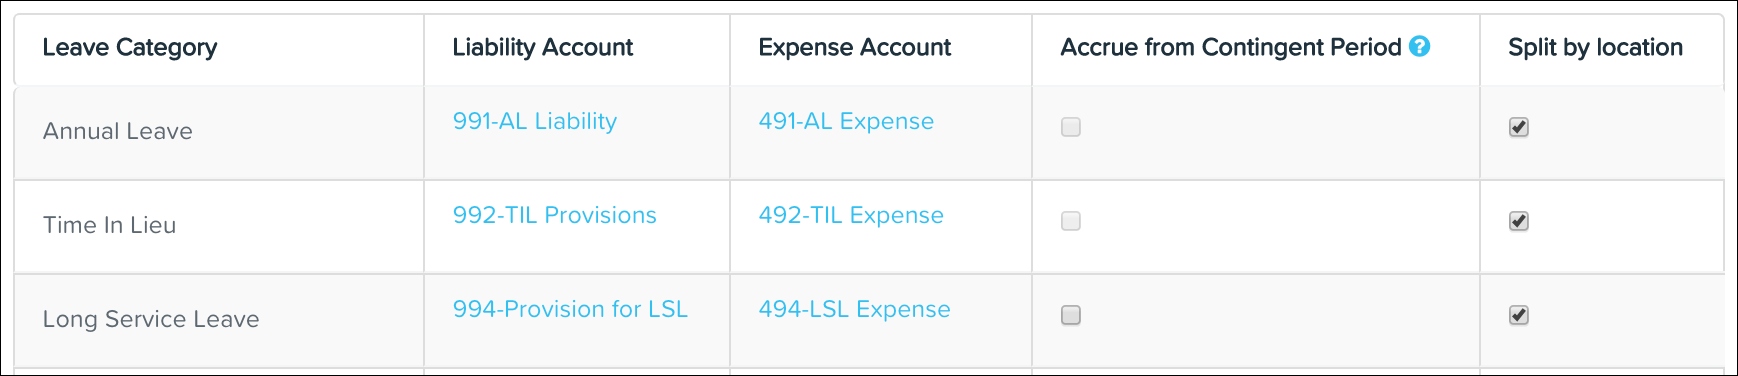
Task: Uncheck Split by location for Annual Leave
Action: click(x=1519, y=127)
